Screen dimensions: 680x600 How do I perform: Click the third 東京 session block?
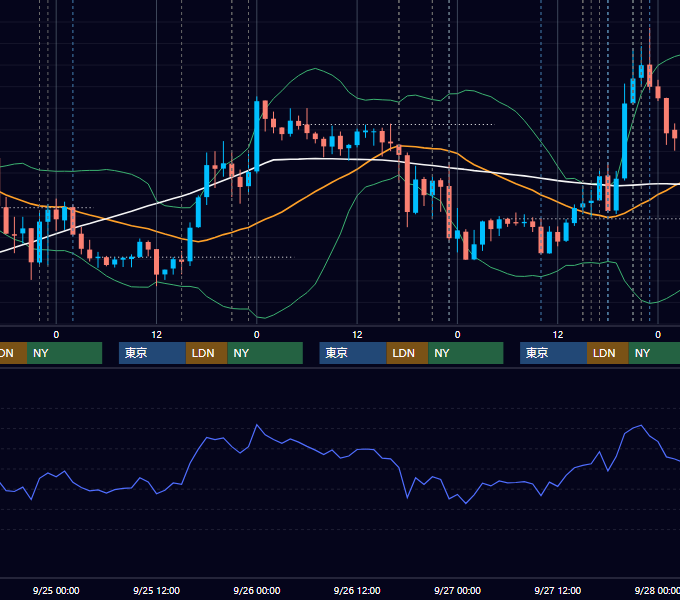553,353
